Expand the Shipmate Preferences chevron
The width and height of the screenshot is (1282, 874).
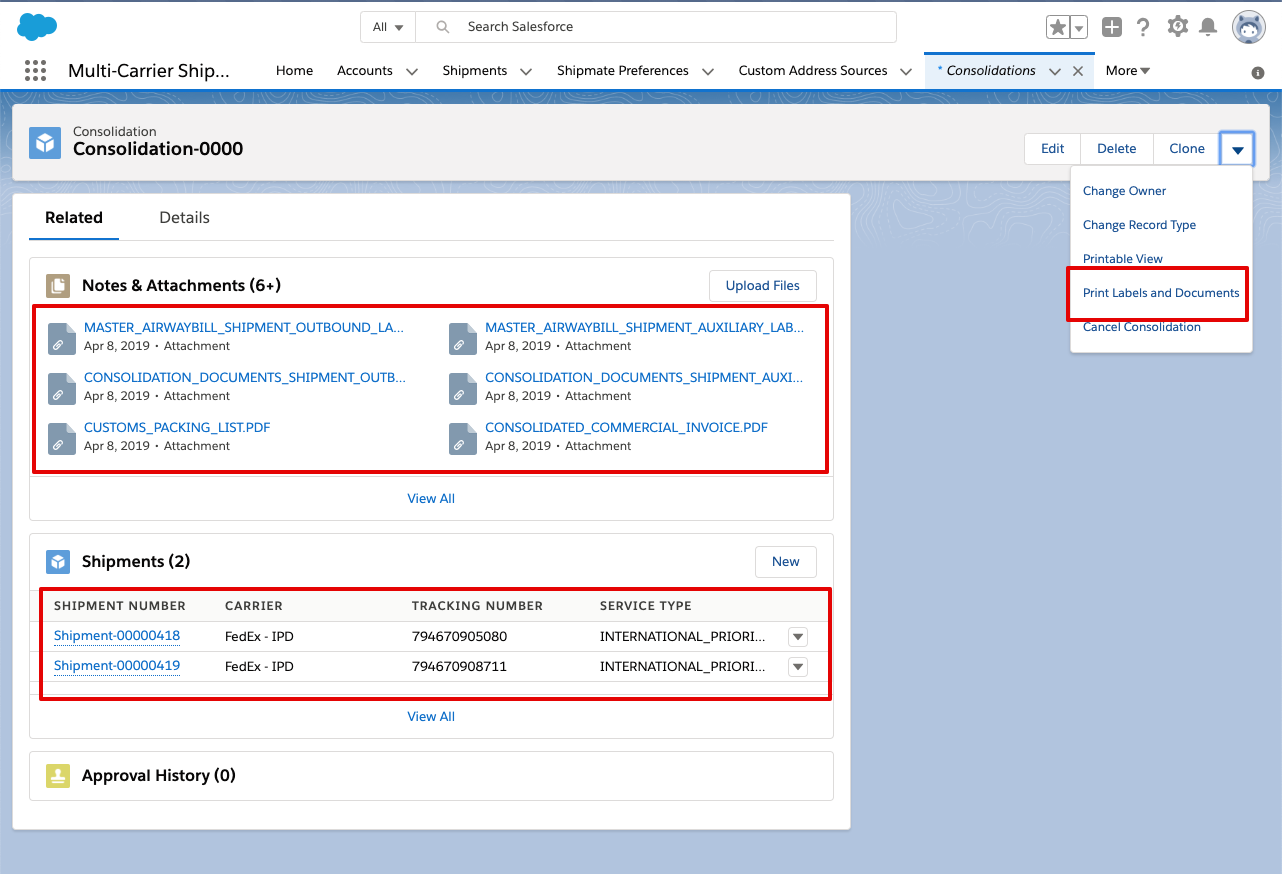(708, 71)
